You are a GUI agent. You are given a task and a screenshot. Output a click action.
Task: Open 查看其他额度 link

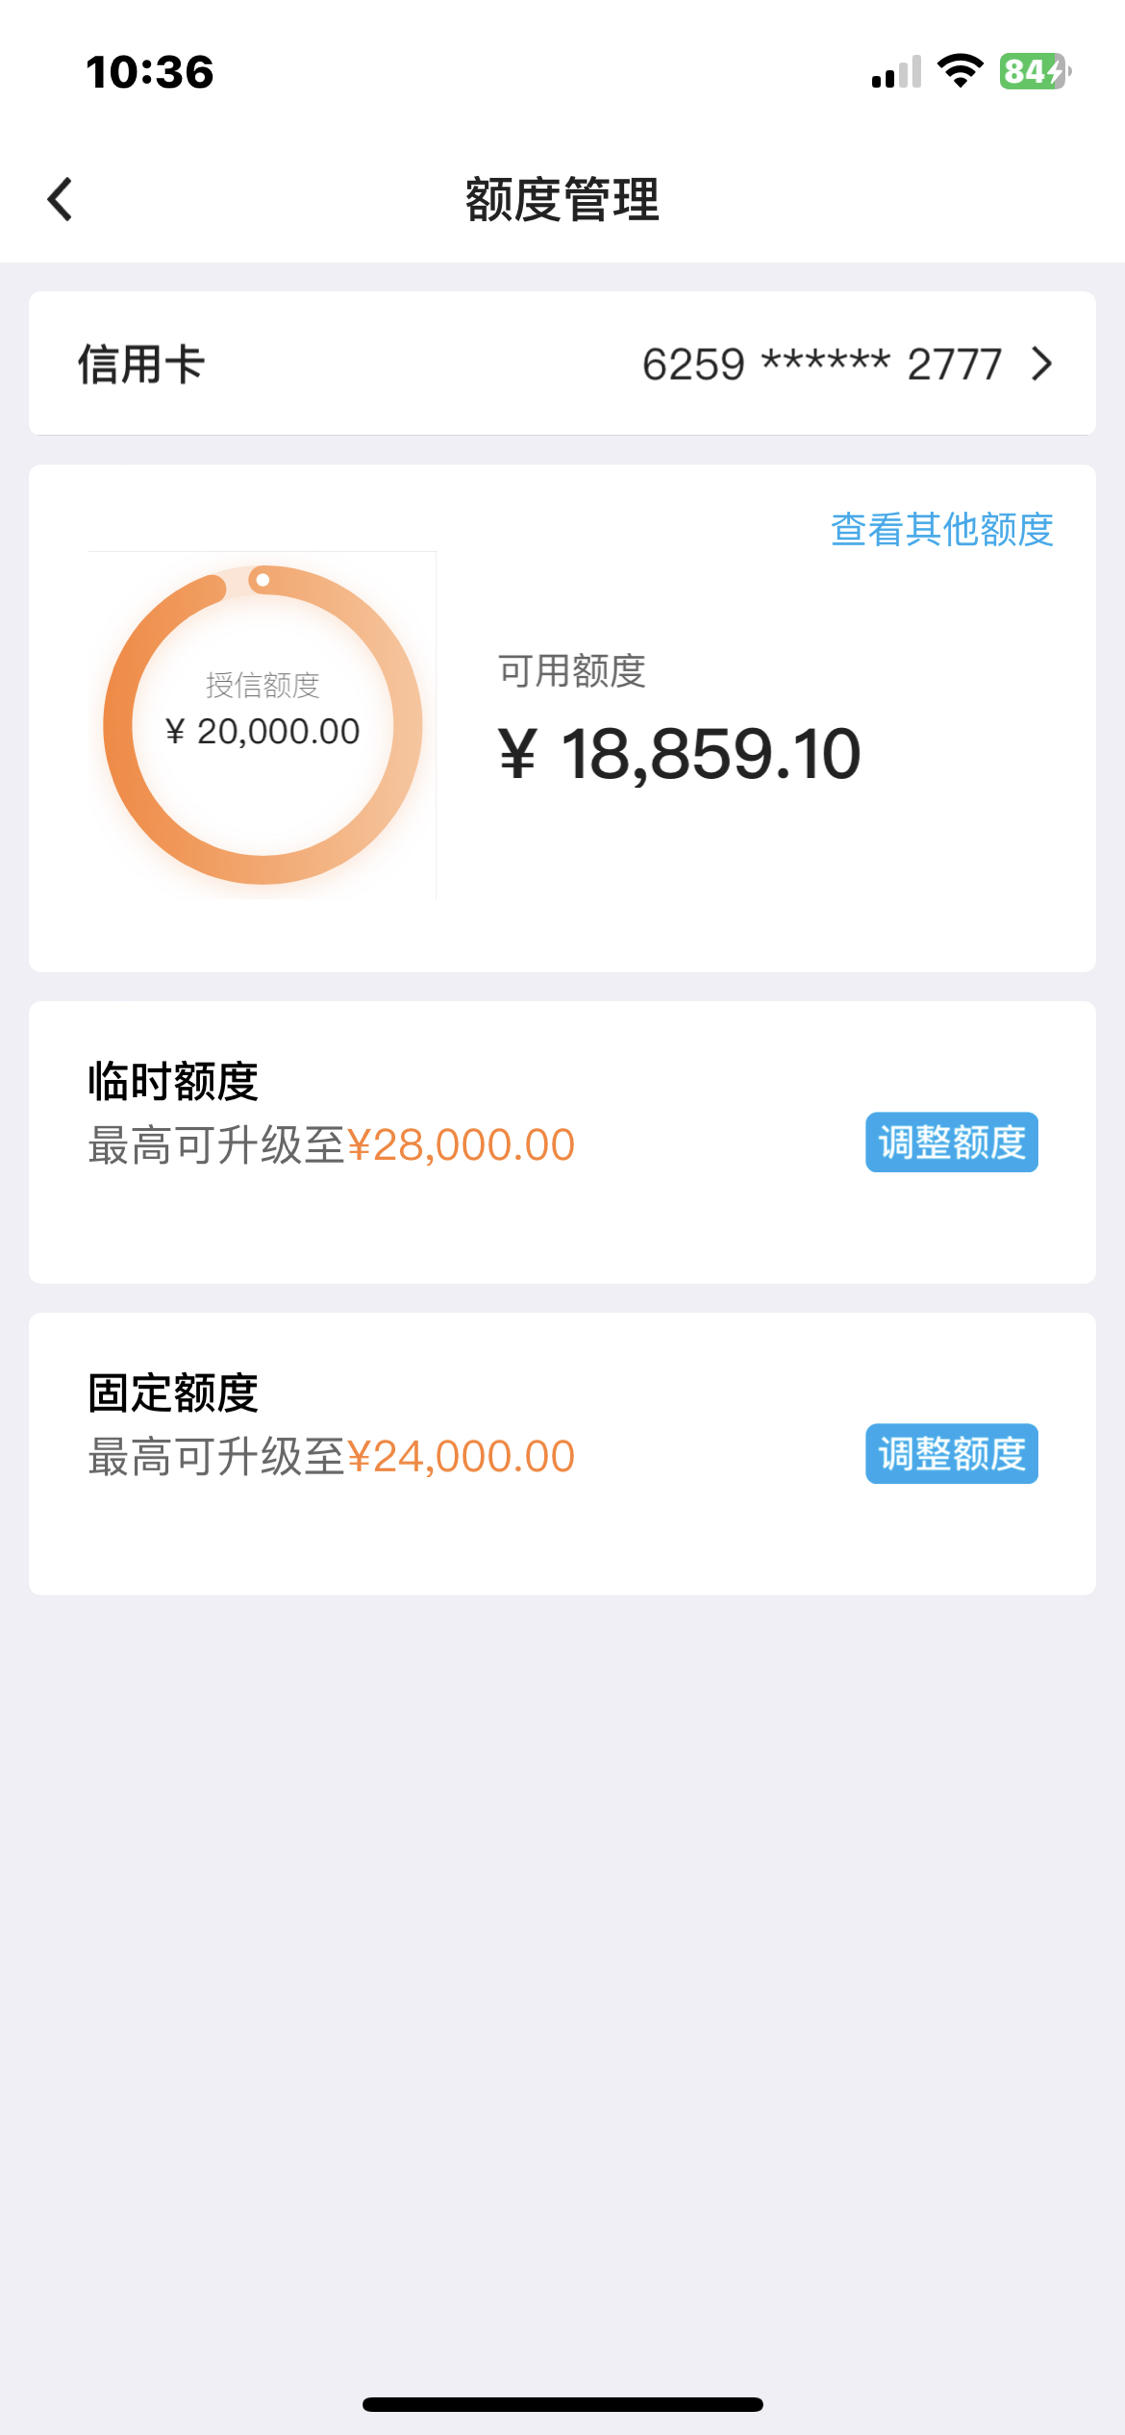click(x=942, y=529)
